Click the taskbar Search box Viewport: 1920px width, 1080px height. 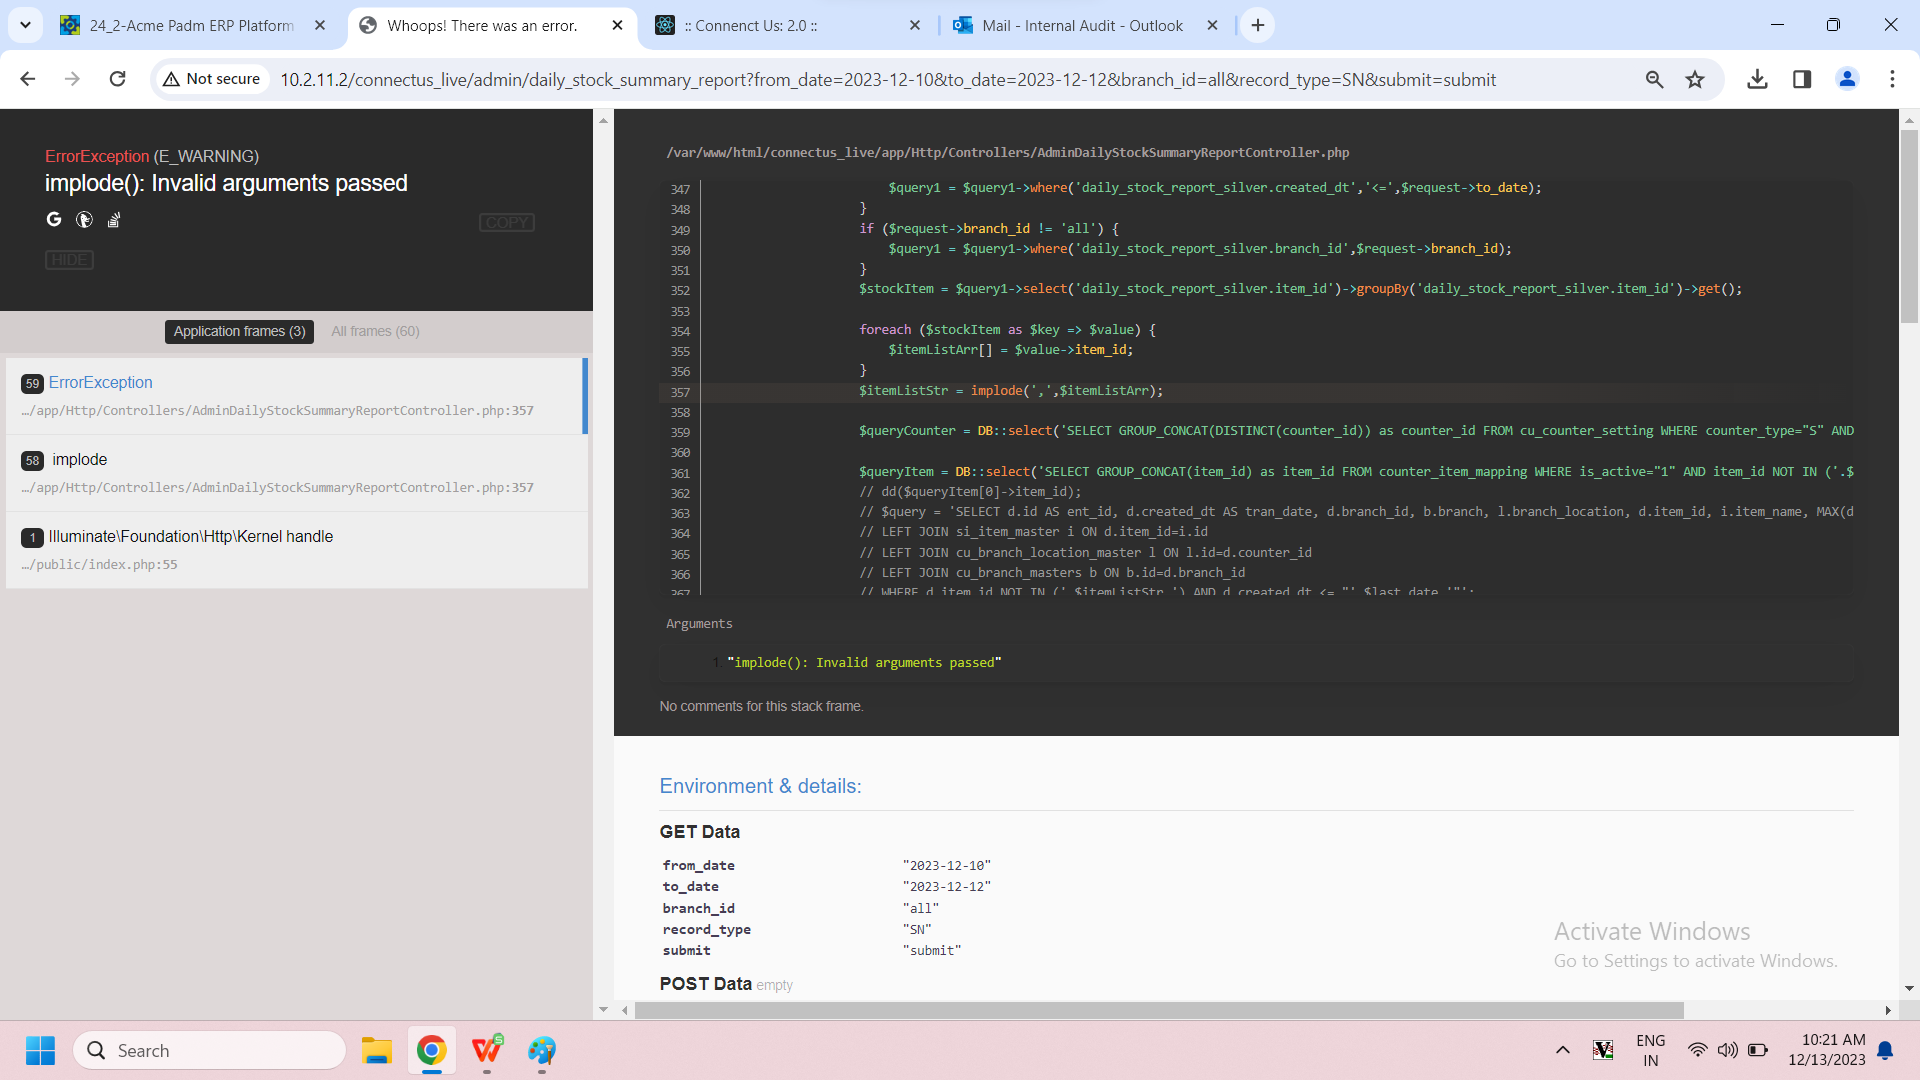click(x=209, y=1050)
